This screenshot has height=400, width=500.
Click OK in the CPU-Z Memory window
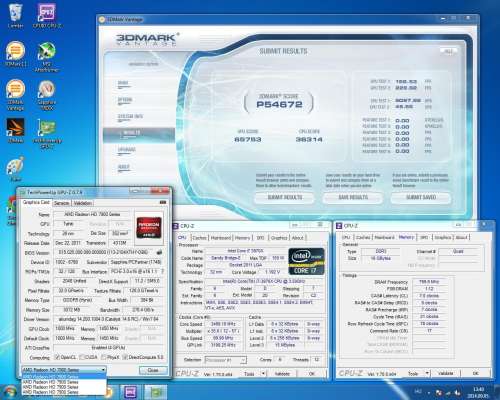click(x=476, y=373)
